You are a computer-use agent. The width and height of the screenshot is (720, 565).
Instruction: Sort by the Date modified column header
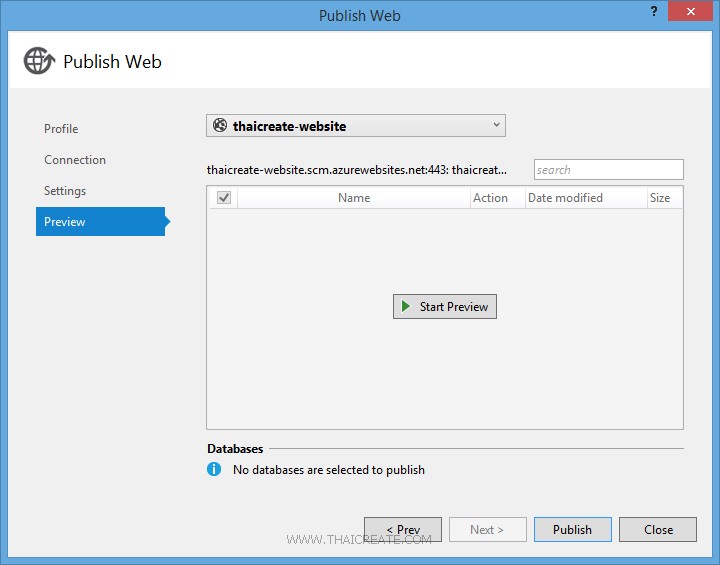click(x=586, y=198)
